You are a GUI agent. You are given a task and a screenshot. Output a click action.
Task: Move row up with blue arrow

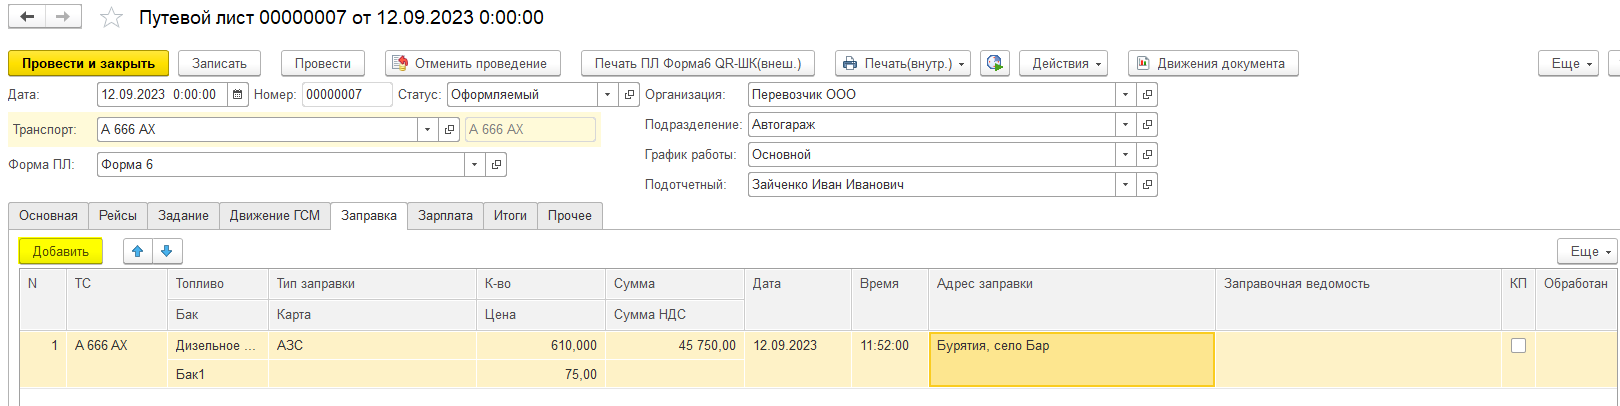point(138,252)
